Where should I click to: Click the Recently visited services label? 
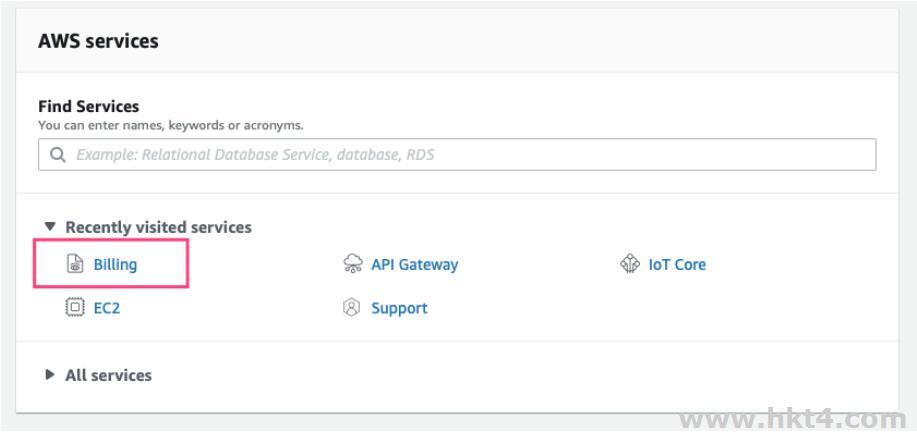[158, 227]
